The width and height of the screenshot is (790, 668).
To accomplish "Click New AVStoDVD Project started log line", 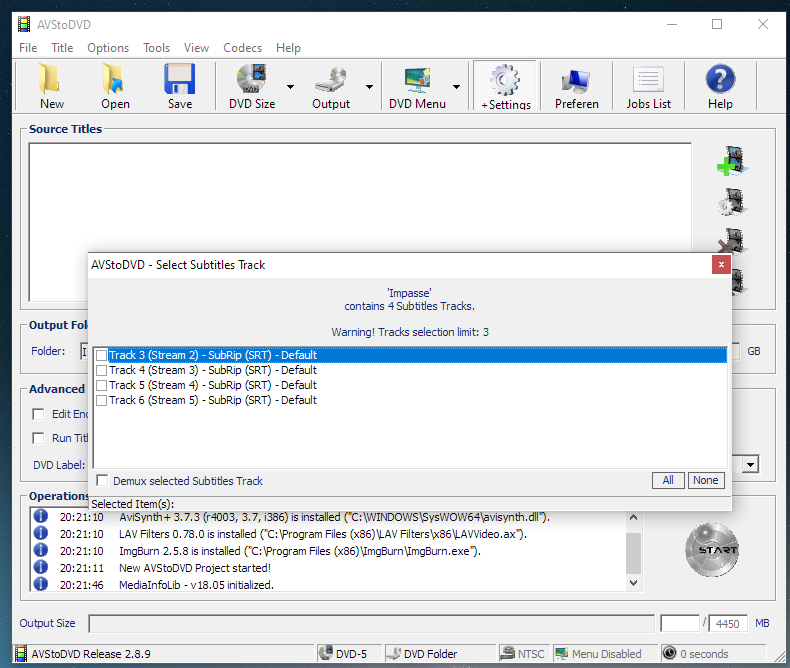I will [x=194, y=568].
